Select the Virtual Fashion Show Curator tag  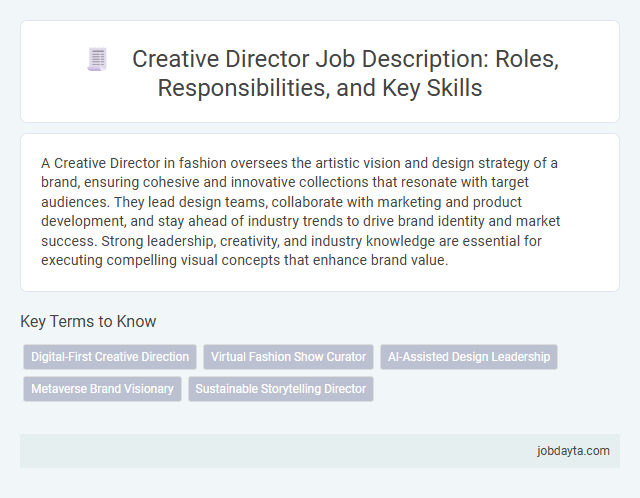(288, 357)
